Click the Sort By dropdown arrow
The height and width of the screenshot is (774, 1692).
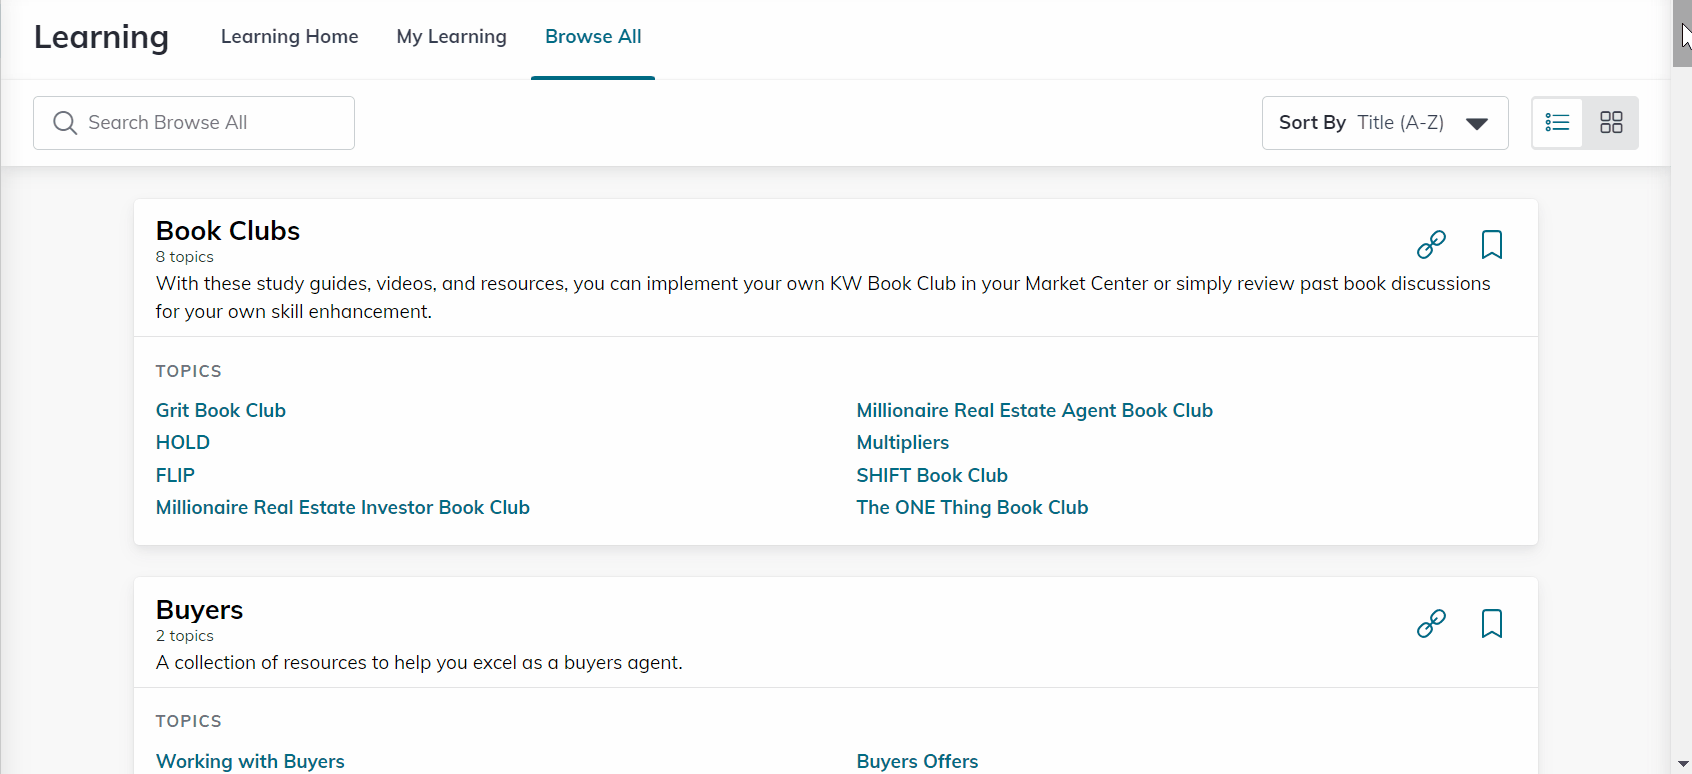click(x=1477, y=124)
